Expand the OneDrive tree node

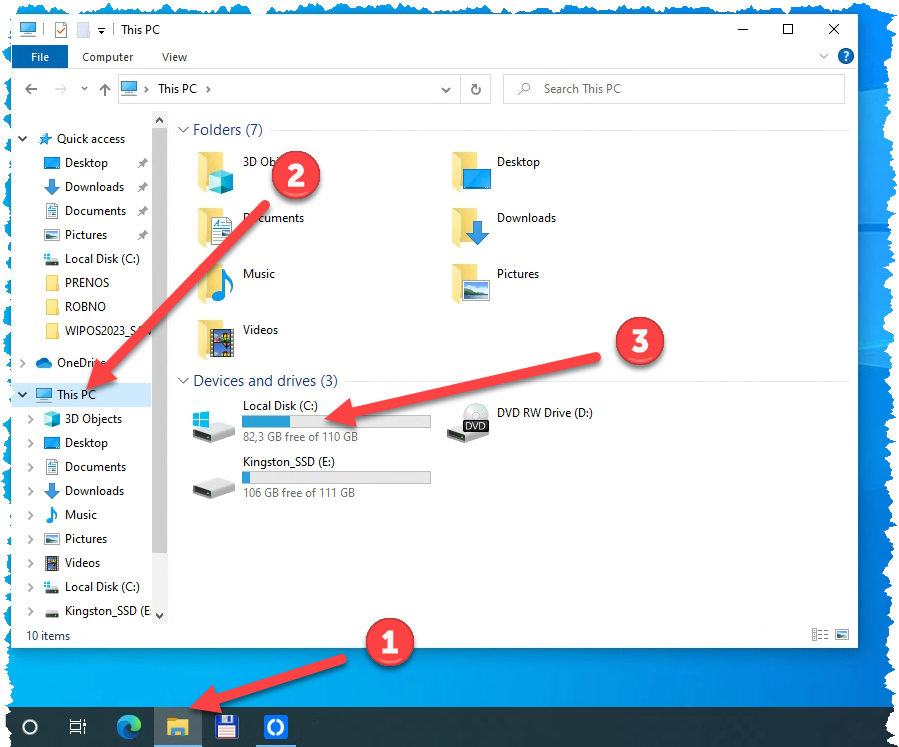click(24, 363)
